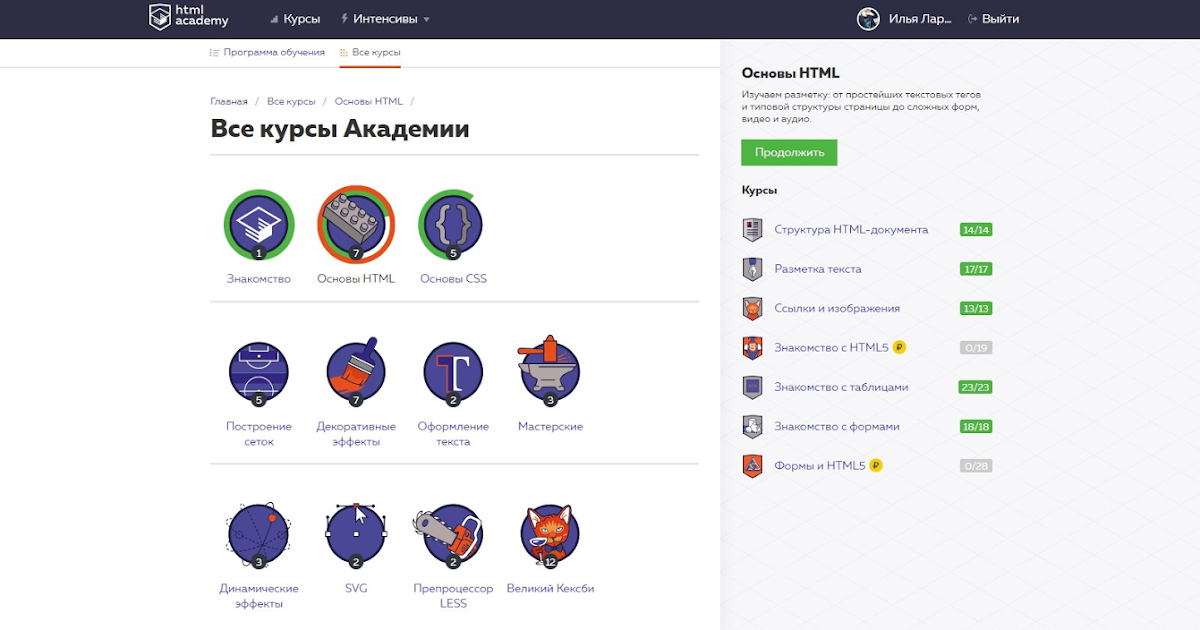1200x630 pixels.
Task: Click the ruble coin next to Знакомство с HTML5
Action: (x=899, y=348)
